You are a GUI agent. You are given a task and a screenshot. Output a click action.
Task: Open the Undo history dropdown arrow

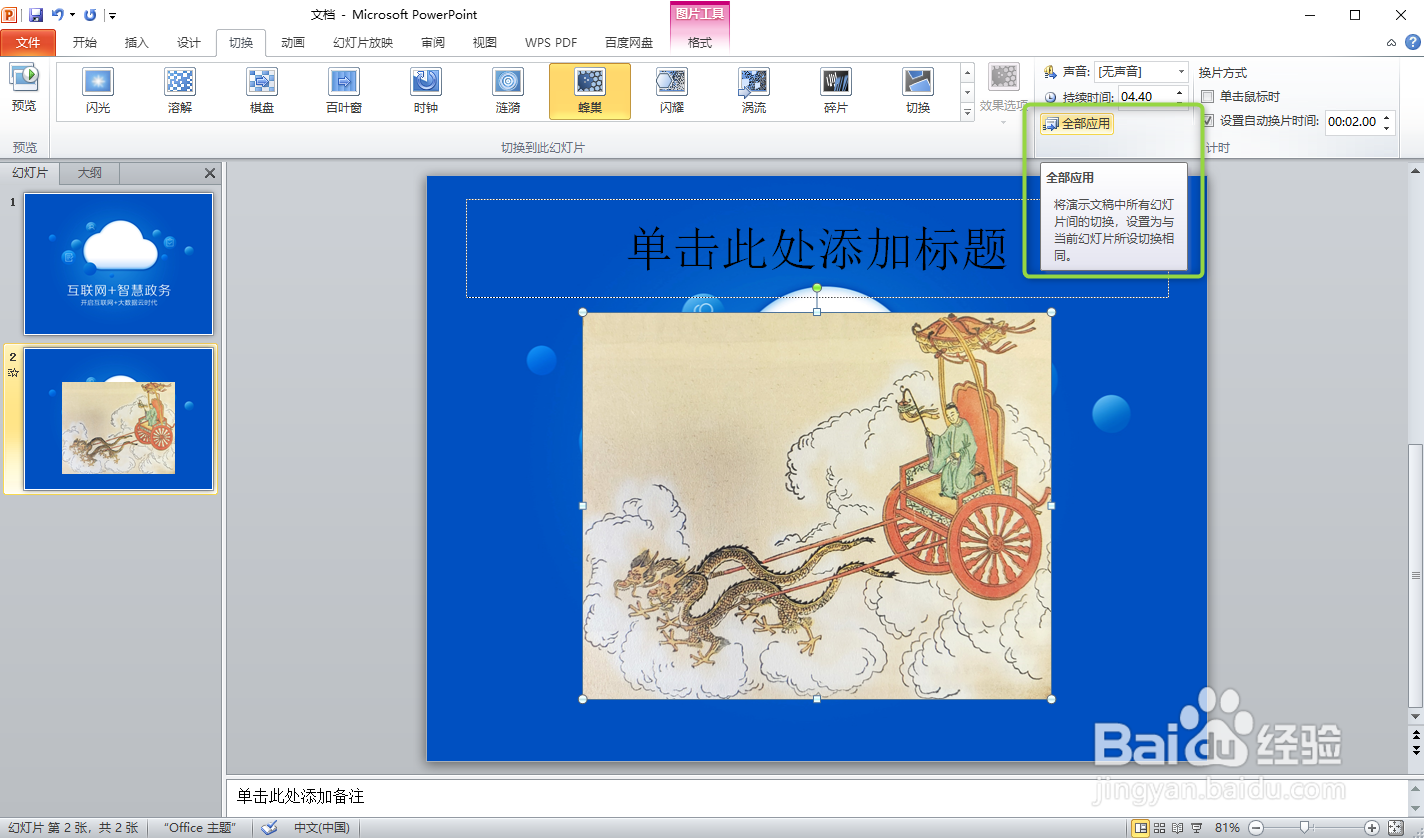click(x=72, y=15)
